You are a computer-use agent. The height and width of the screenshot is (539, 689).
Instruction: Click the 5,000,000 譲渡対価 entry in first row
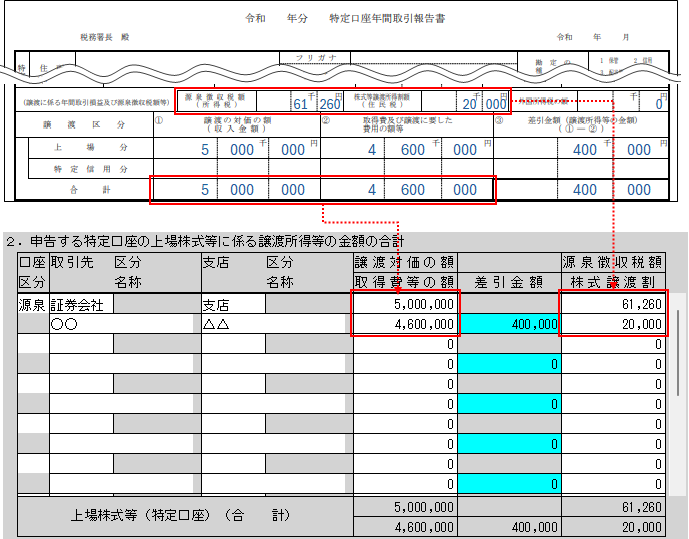point(405,304)
